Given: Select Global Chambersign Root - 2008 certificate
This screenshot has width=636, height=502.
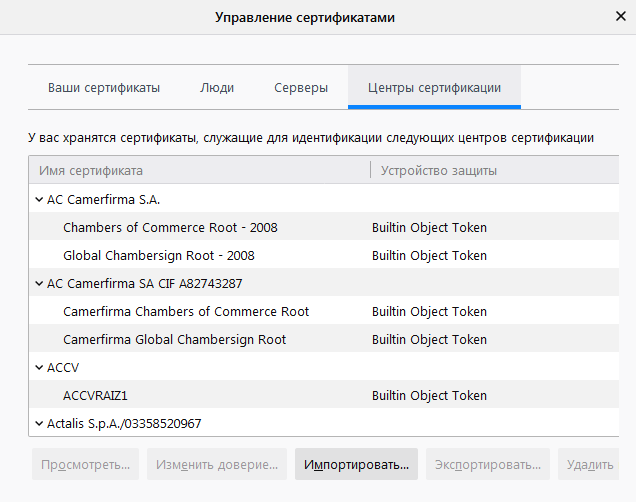Looking at the screenshot, I should (159, 256).
